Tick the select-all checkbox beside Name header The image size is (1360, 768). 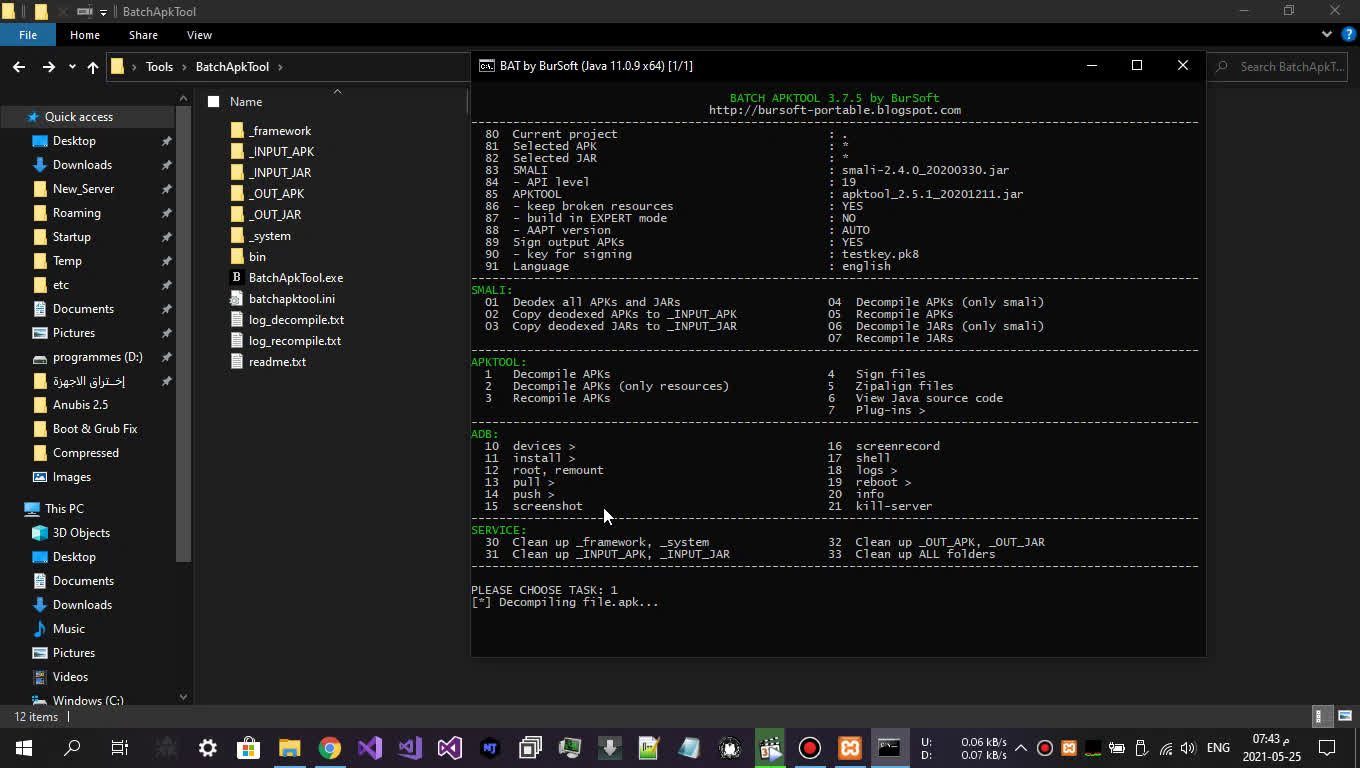click(213, 100)
